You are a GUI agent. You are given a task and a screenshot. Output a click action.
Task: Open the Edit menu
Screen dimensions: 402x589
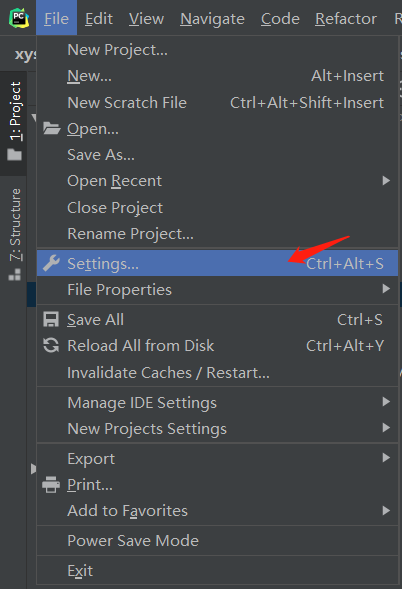(x=99, y=18)
